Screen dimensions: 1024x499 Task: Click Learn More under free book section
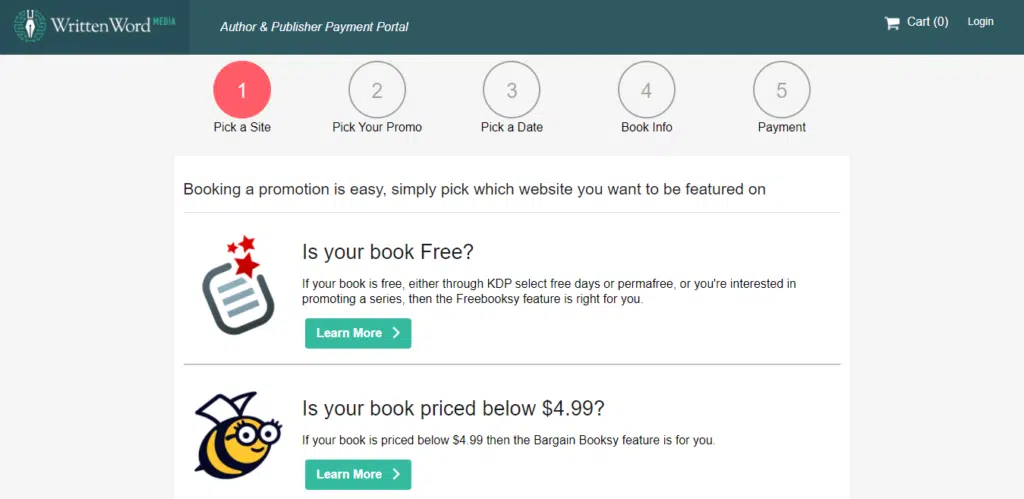coord(358,333)
